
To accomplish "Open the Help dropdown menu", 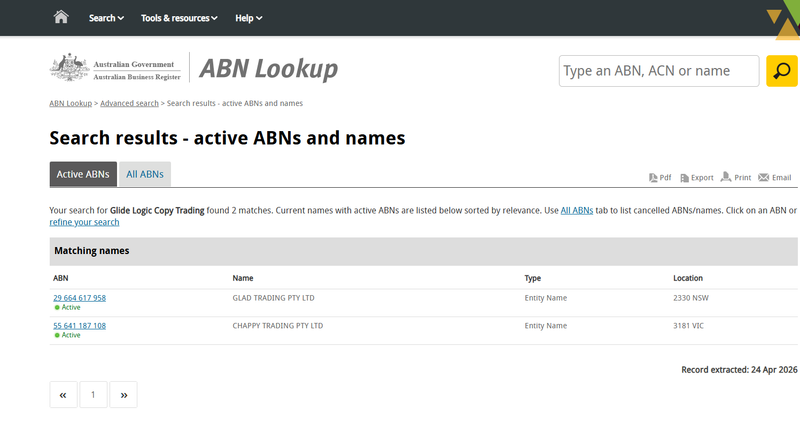I will tap(248, 18).
